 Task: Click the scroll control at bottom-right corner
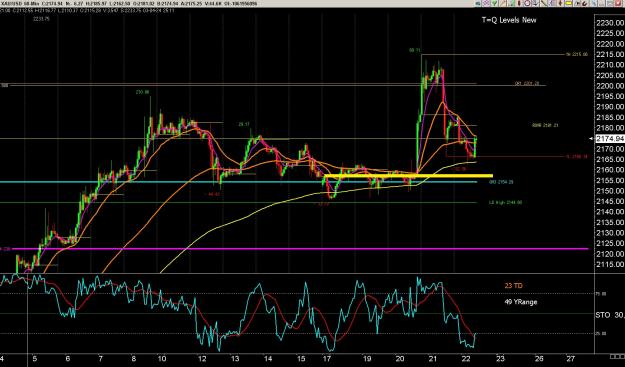coord(617,356)
